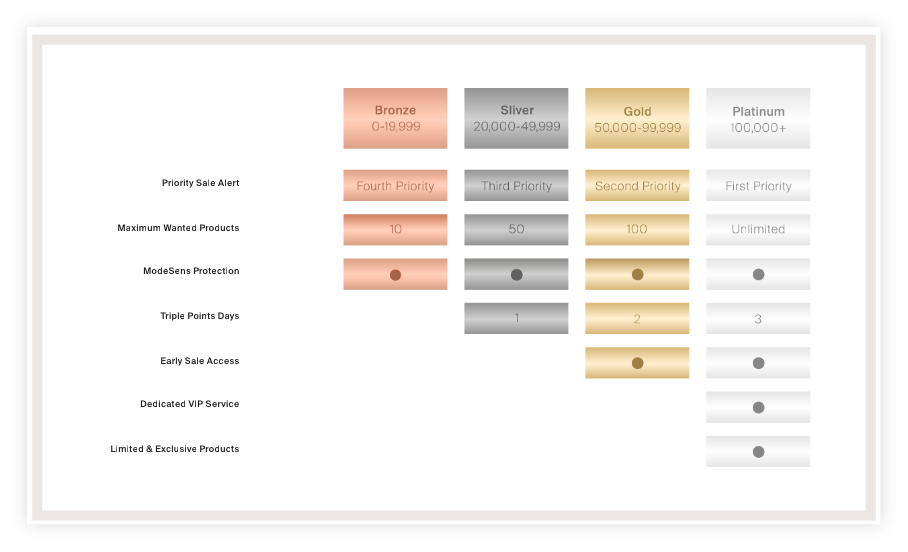Click Platinum ModeSens Protection dot
Image resolution: width=908 pixels, height=552 pixels.
pos(758,274)
